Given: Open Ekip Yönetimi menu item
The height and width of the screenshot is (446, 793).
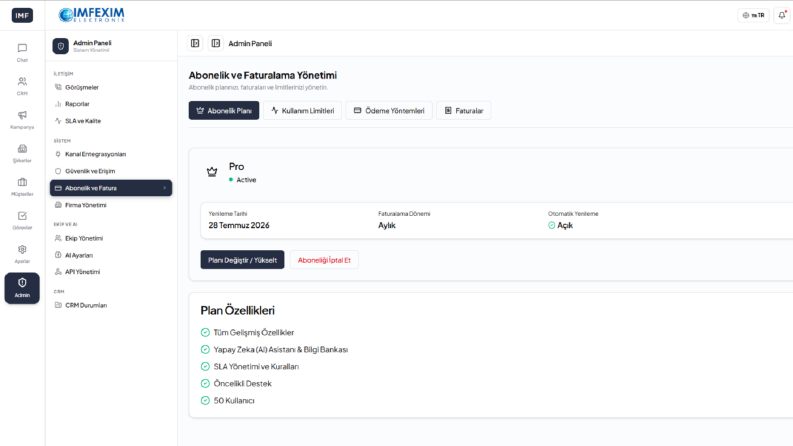Looking at the screenshot, I should pos(84,238).
